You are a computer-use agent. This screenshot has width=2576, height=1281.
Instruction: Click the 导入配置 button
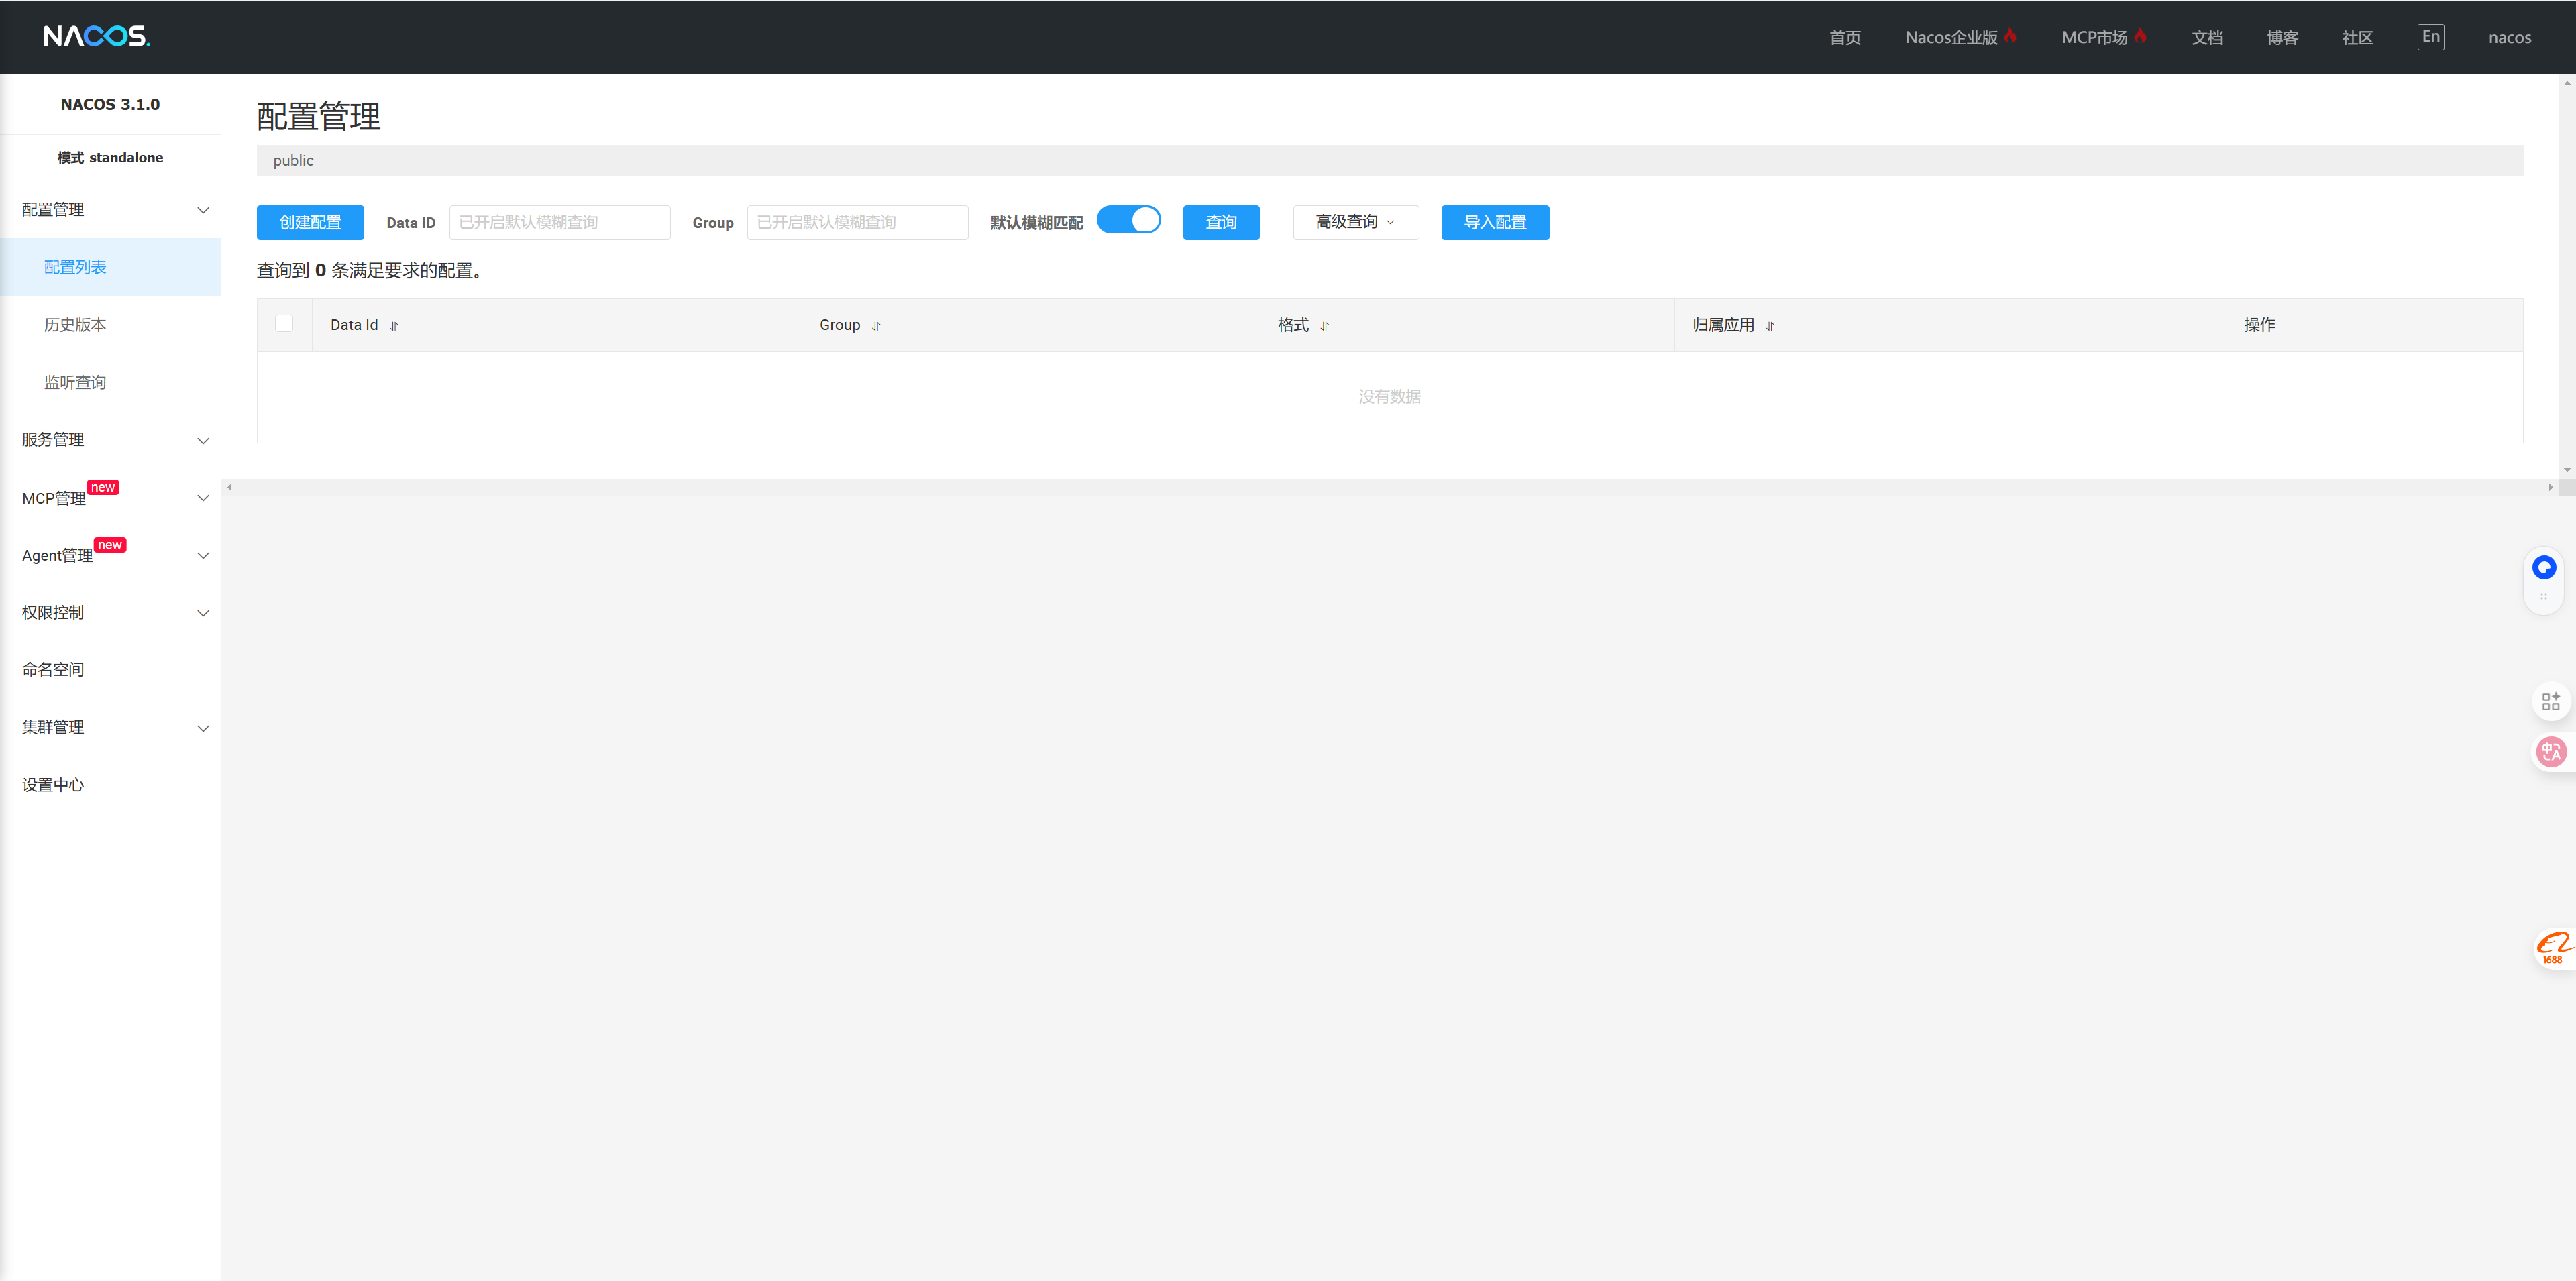pyautogui.click(x=1494, y=222)
